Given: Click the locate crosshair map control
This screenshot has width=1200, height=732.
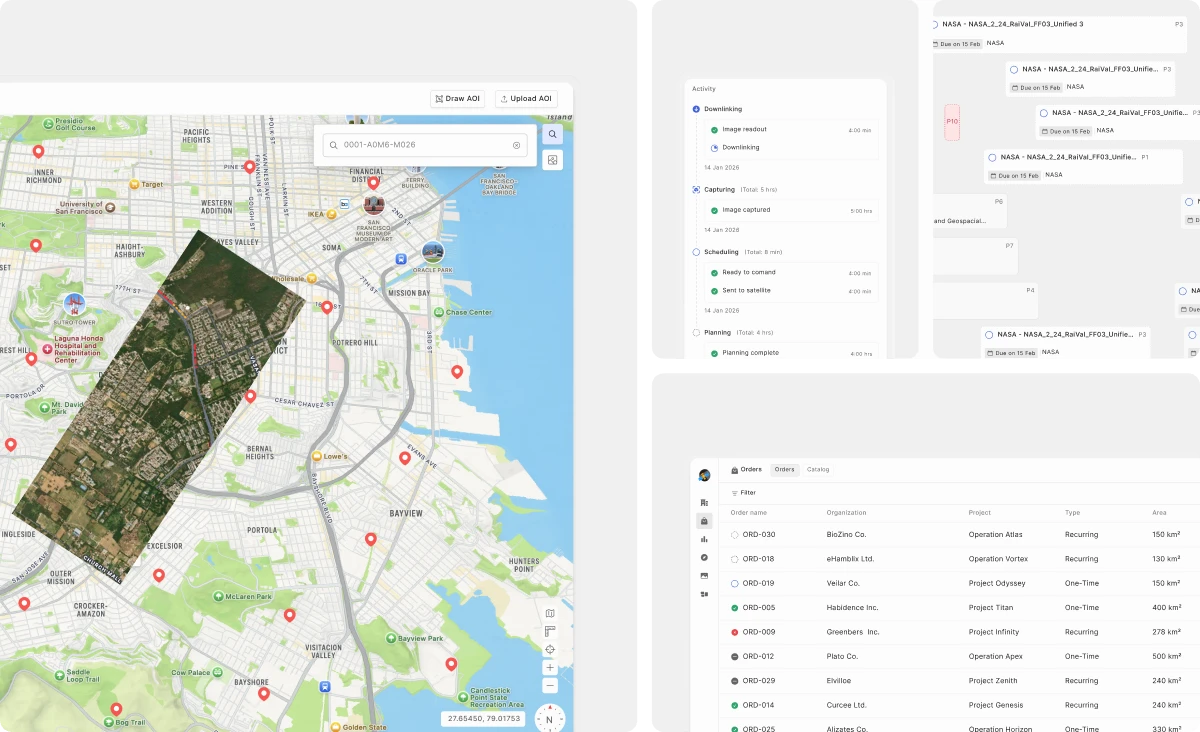Looking at the screenshot, I should coord(550,649).
